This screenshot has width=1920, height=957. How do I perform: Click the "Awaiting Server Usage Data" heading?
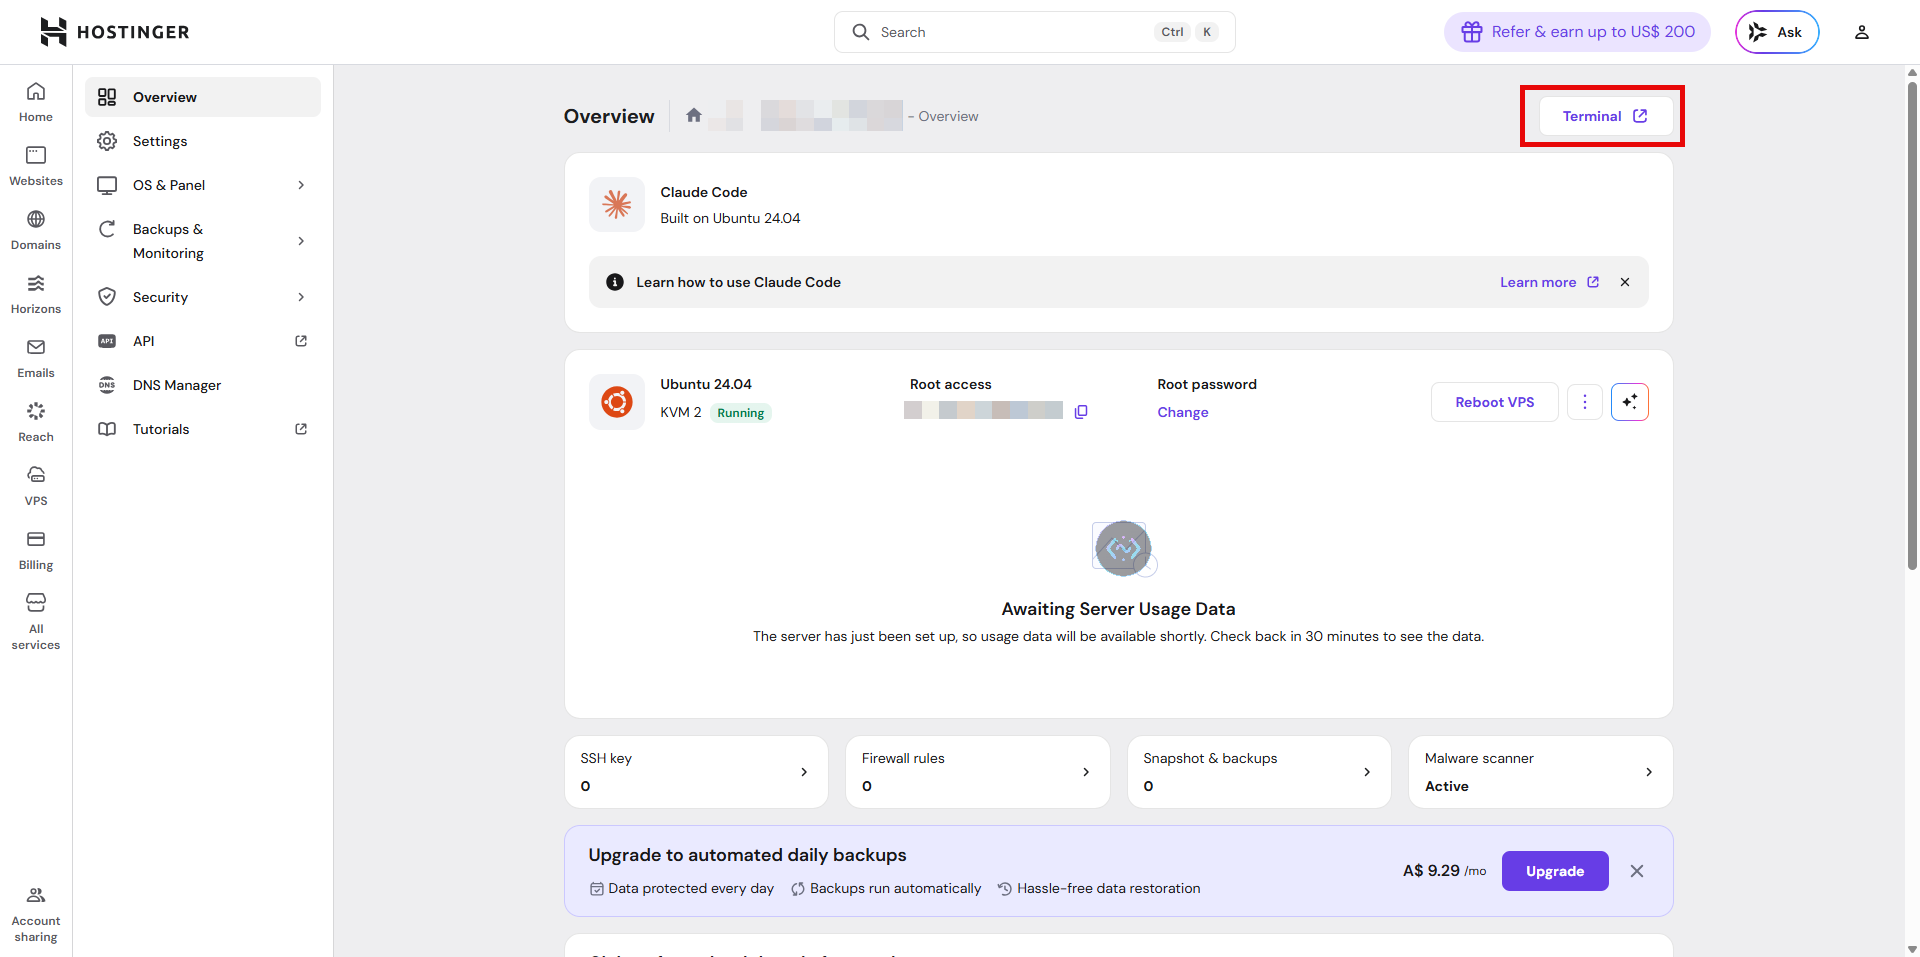1118,609
